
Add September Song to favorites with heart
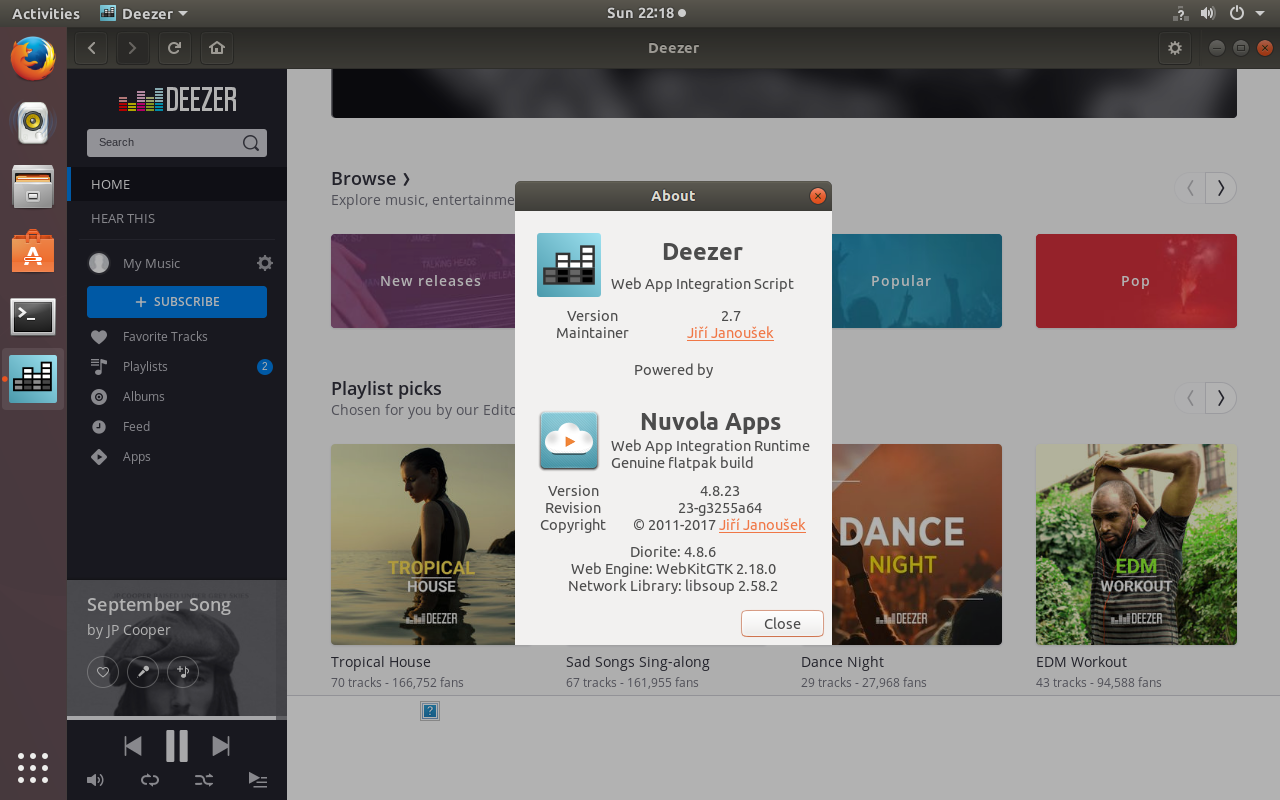pos(103,672)
